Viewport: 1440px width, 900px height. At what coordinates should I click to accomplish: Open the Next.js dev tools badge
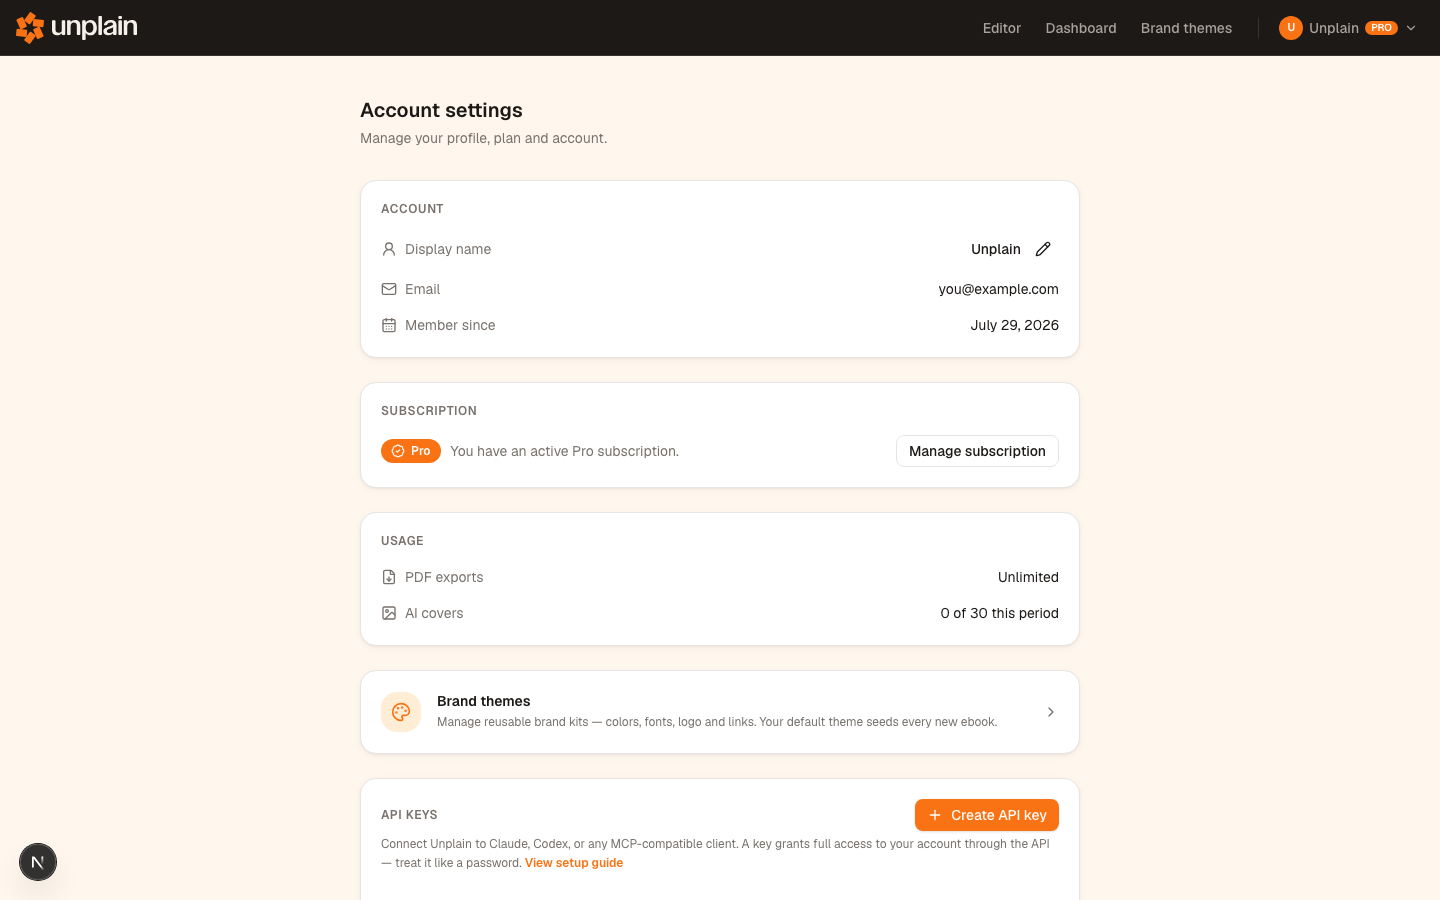[38, 862]
